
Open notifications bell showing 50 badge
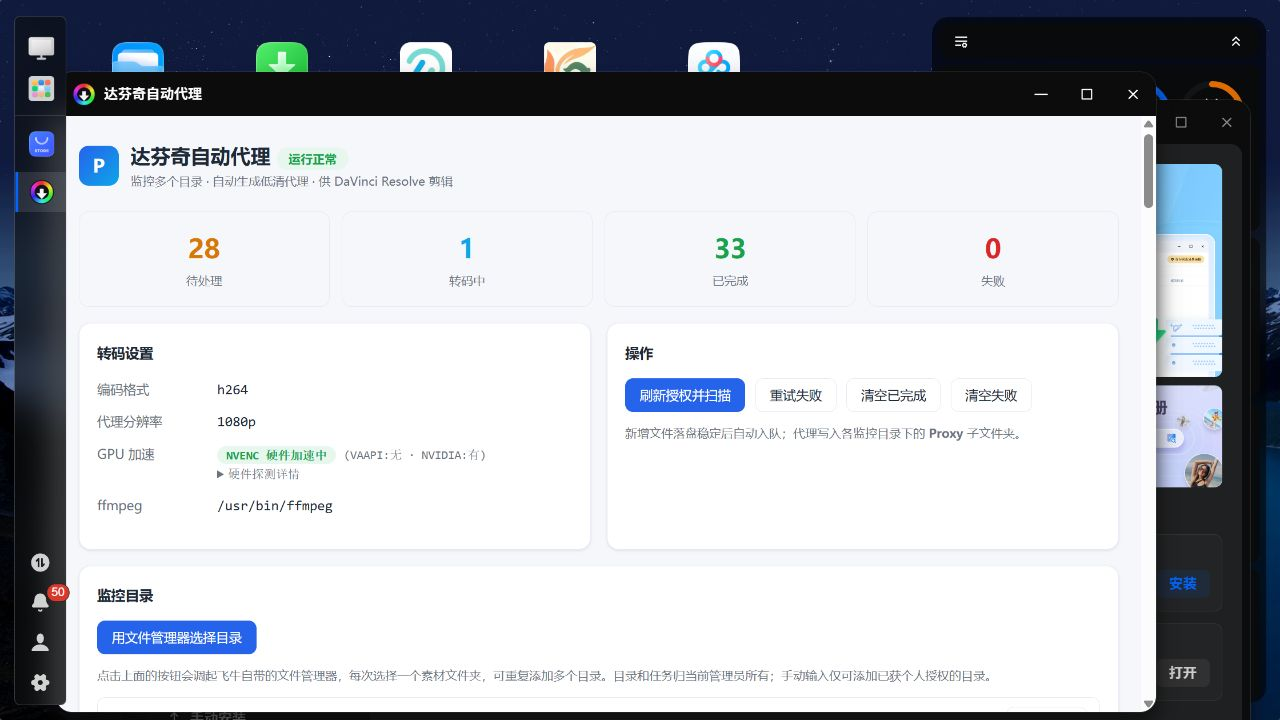tap(41, 602)
